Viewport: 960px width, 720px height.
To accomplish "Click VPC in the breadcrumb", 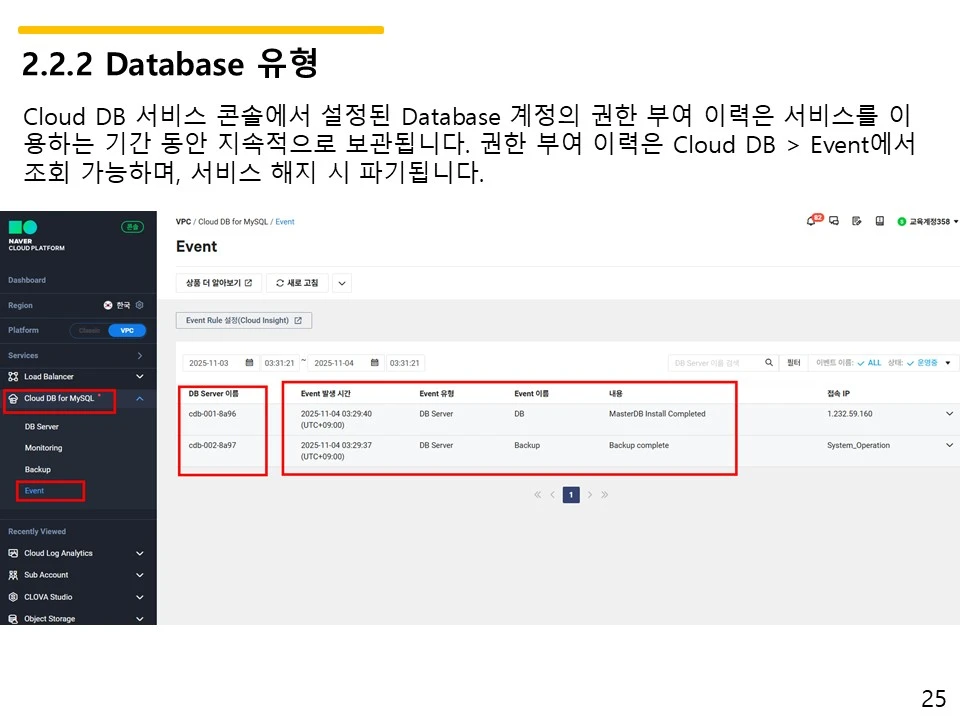I will point(183,222).
